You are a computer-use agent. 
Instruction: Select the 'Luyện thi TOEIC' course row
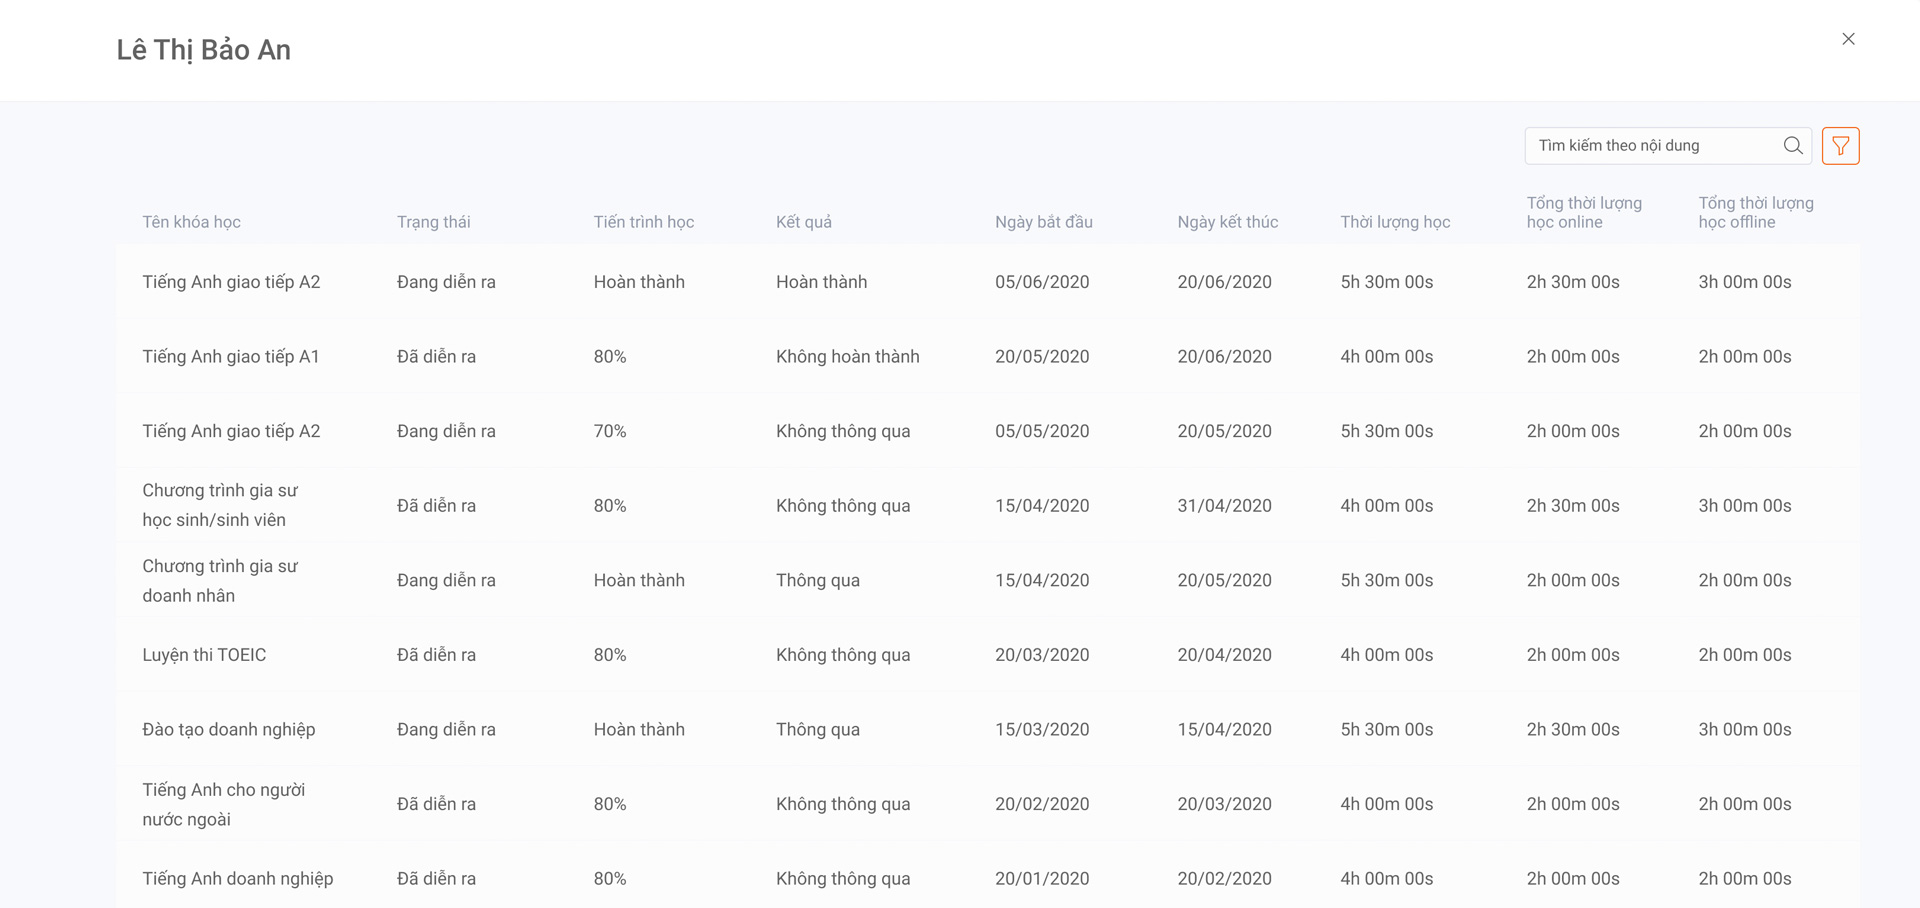[x=204, y=655]
